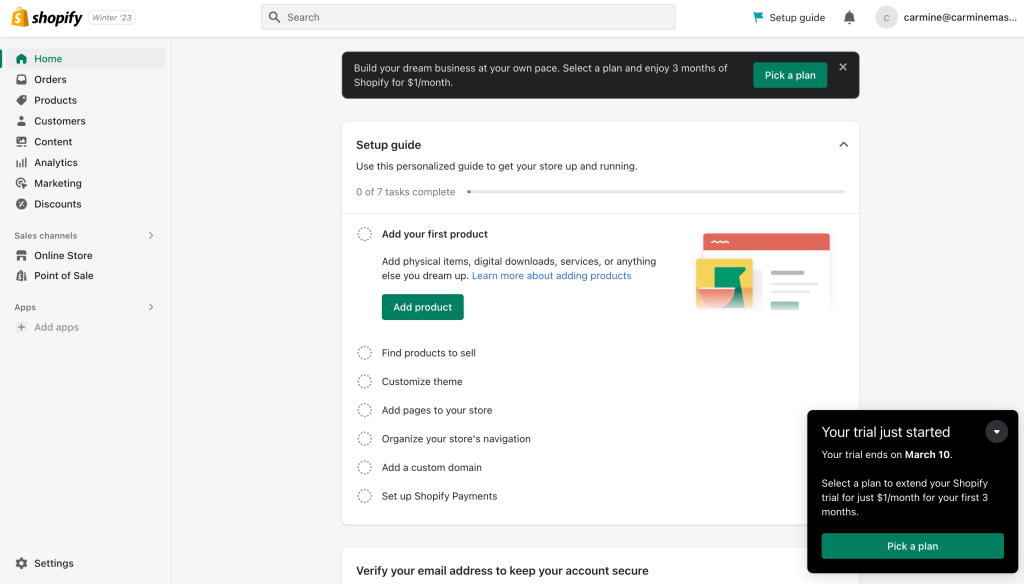Select Add a custom domain task
1024x584 pixels.
(432, 468)
